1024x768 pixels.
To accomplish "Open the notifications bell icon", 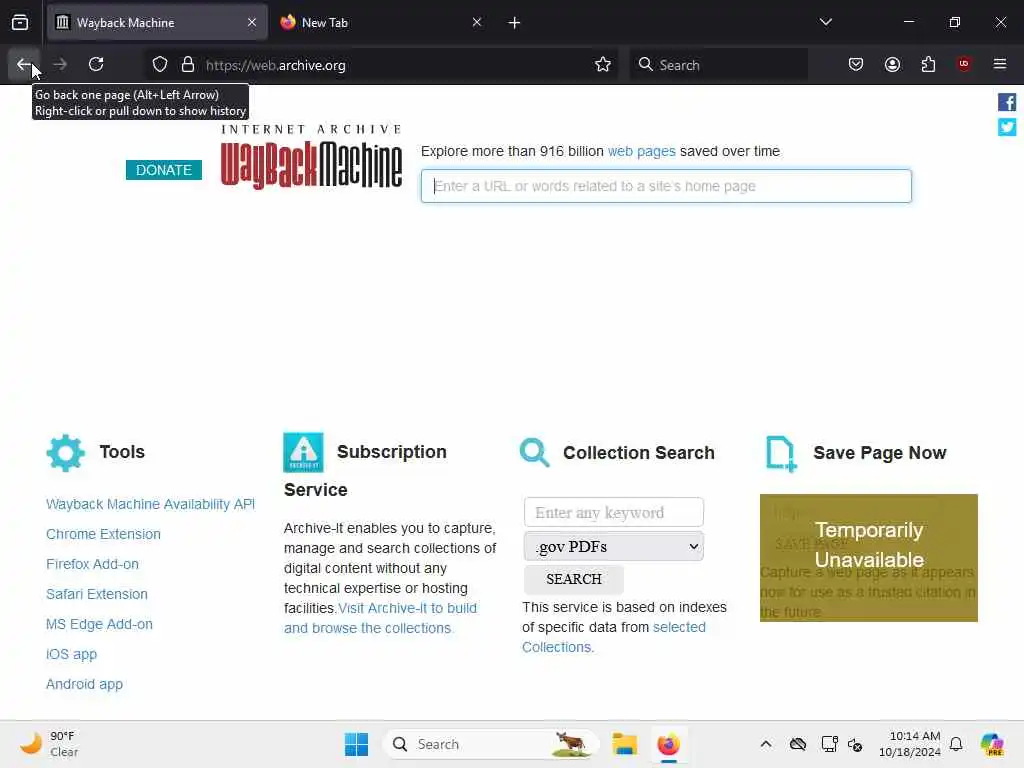I will [956, 744].
